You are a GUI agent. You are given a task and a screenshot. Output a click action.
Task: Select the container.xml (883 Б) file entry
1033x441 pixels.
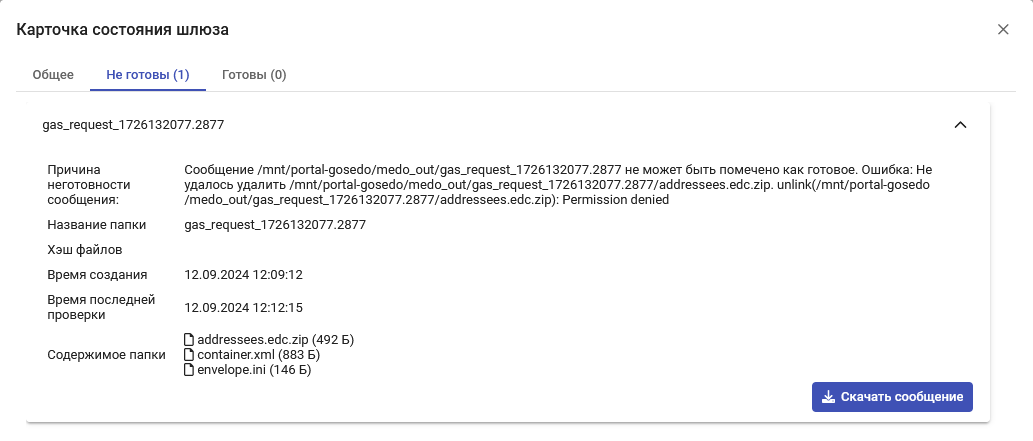(252, 355)
